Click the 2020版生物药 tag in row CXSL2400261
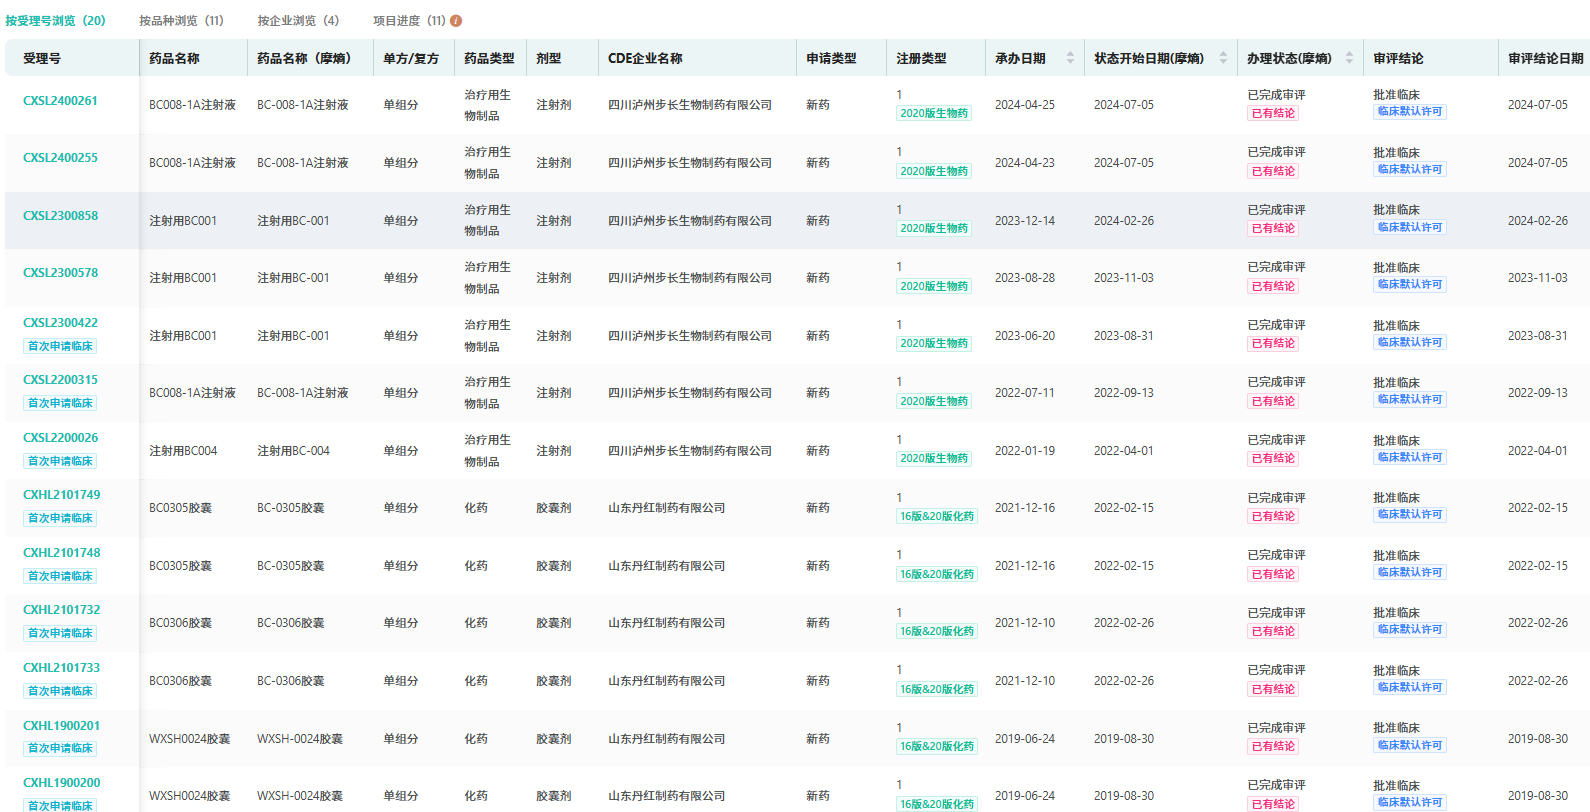Viewport: 1590px width, 812px height. (x=934, y=113)
